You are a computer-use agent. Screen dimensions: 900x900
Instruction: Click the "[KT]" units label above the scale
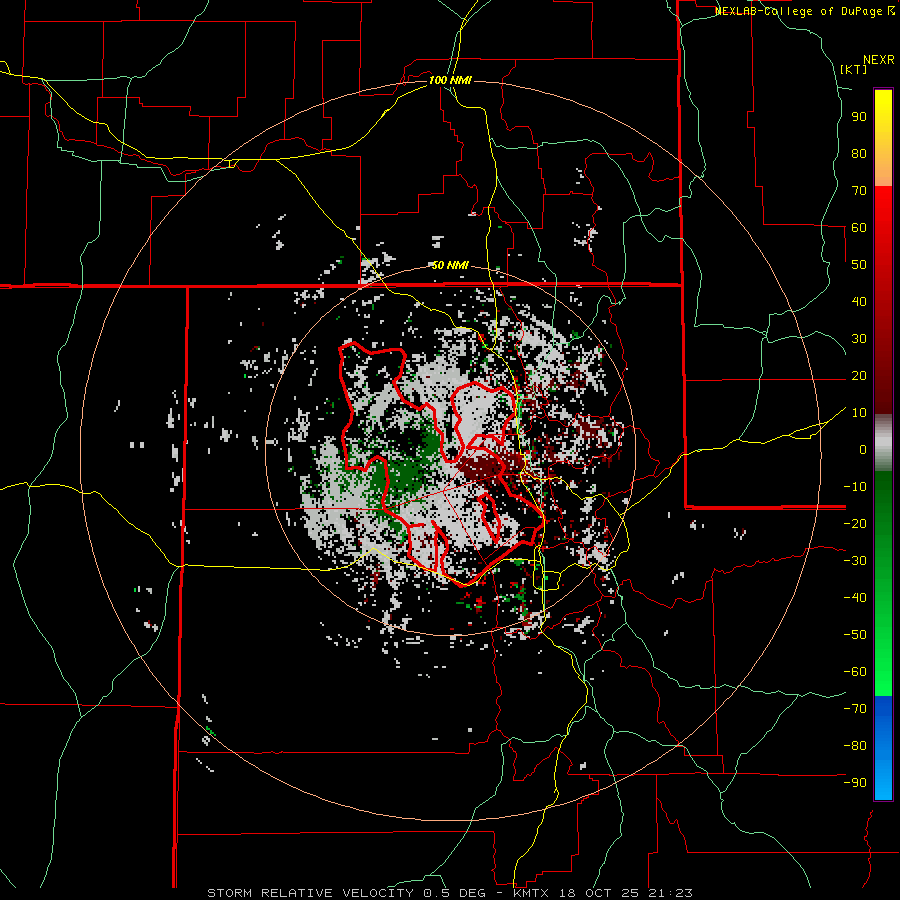tap(854, 69)
